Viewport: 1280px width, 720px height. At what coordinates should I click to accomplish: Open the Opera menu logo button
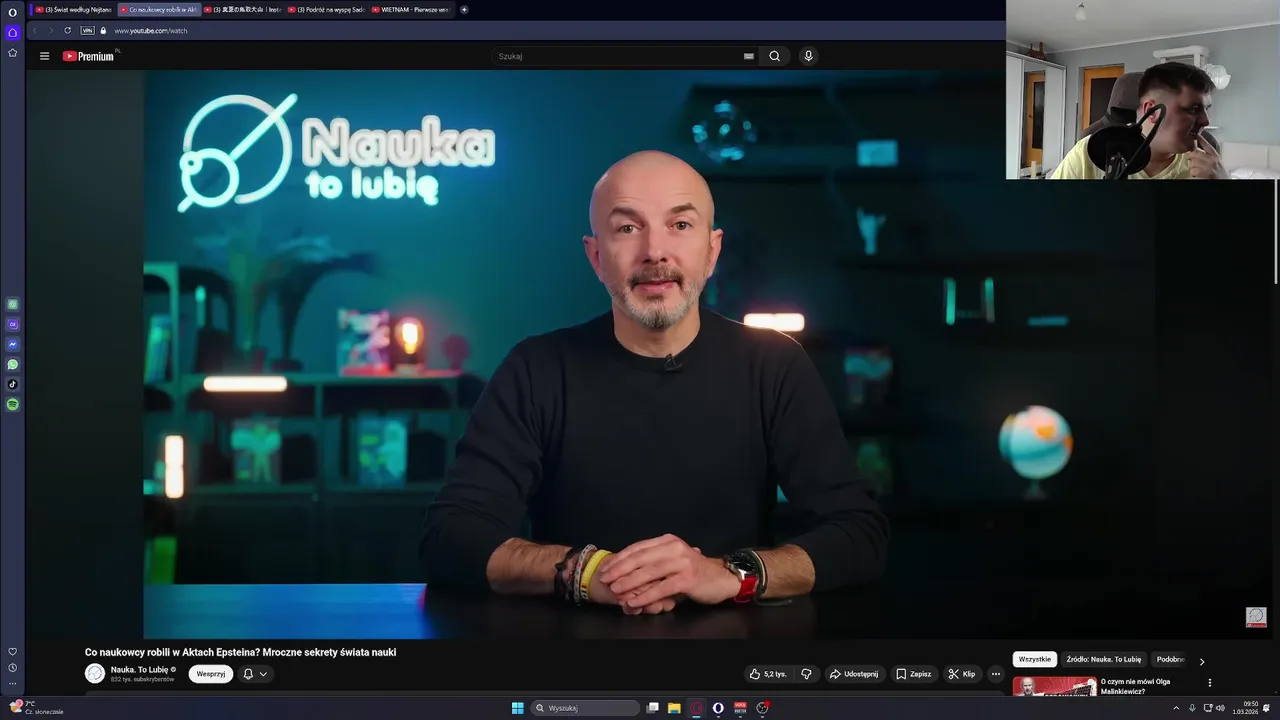coord(12,12)
